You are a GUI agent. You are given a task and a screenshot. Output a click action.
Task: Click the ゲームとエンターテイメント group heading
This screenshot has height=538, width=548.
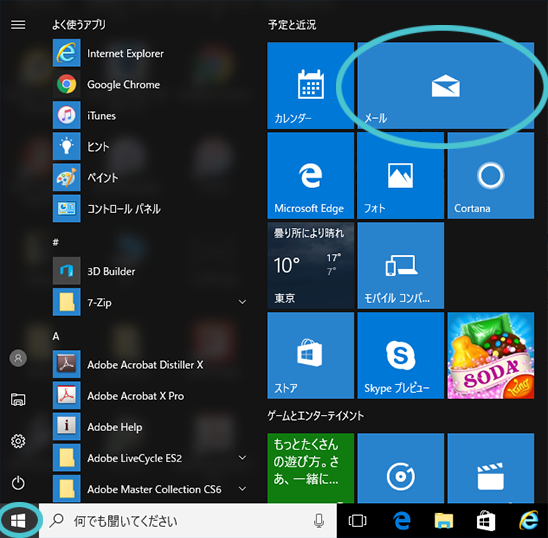click(316, 416)
